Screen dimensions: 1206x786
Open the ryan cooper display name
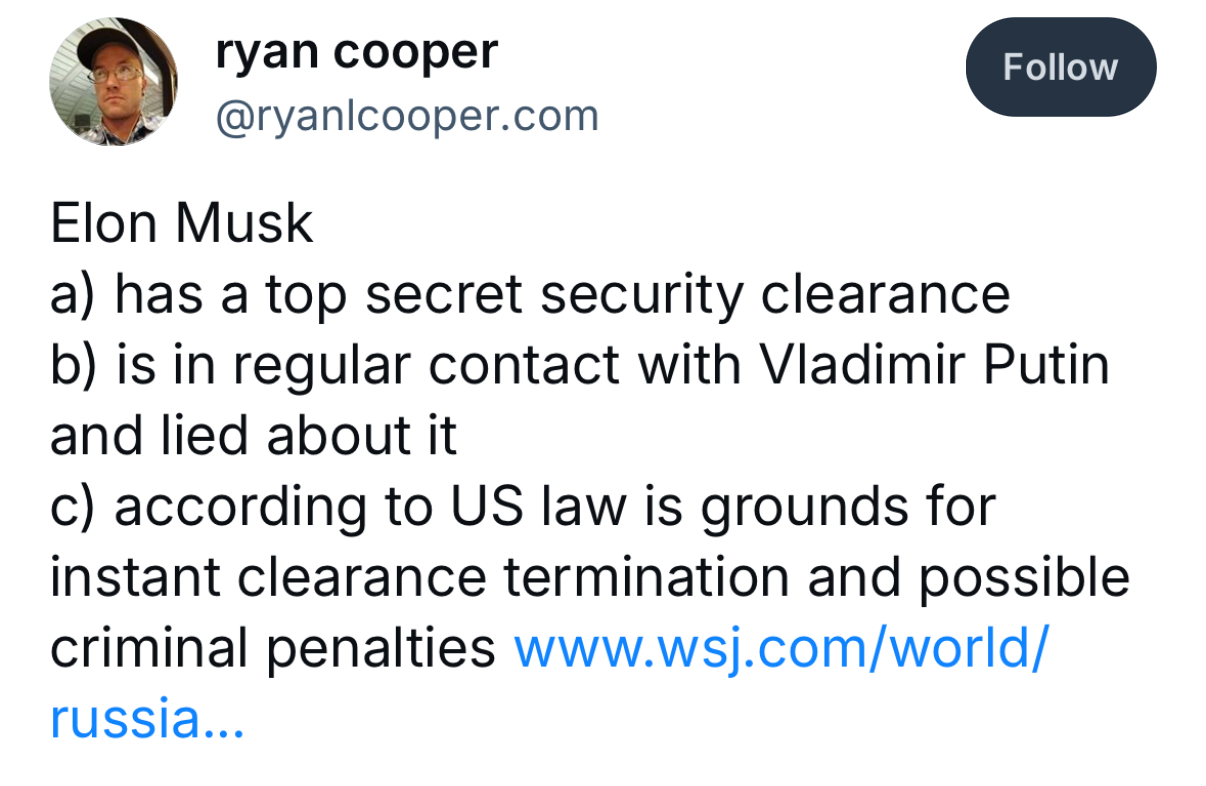(x=356, y=52)
